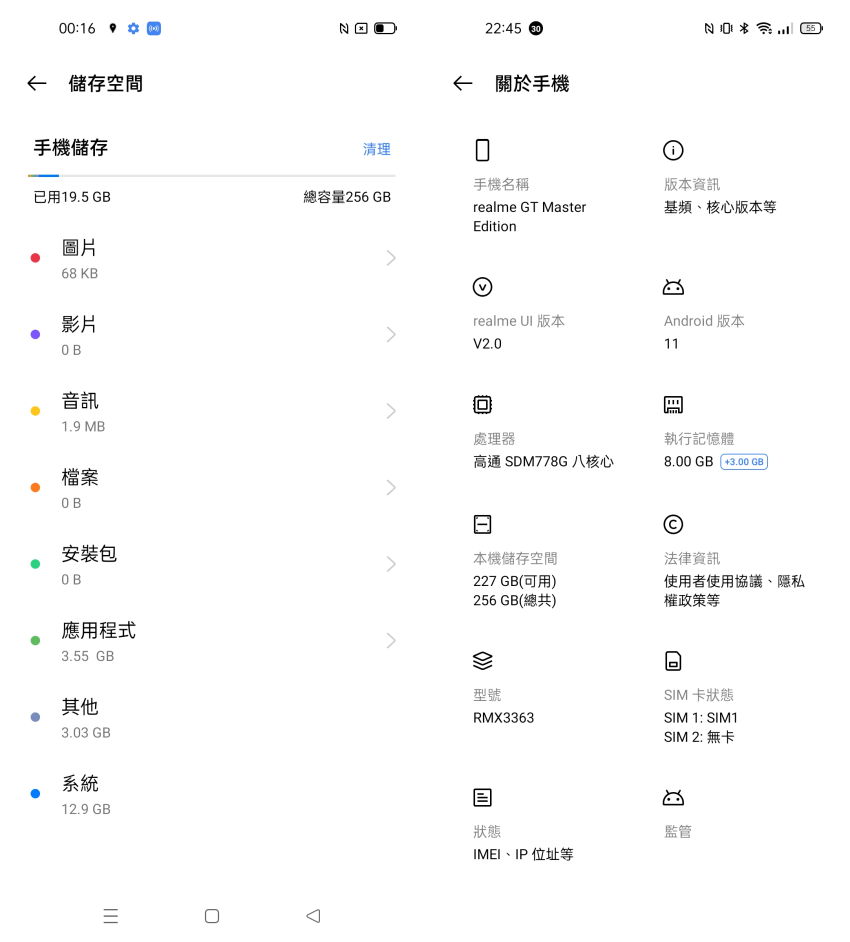Tap the Android icon above 監管
This screenshot has height=942, width=850.
(x=673, y=798)
